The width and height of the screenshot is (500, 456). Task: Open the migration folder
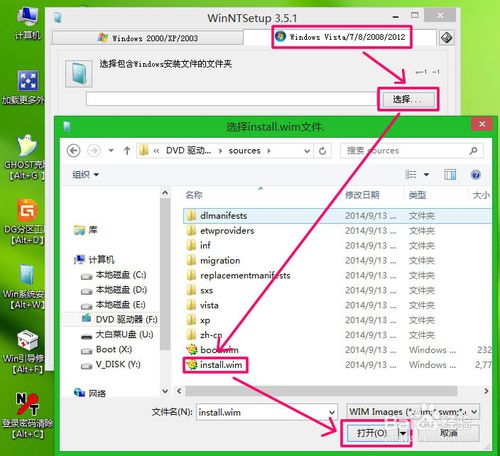[213, 260]
